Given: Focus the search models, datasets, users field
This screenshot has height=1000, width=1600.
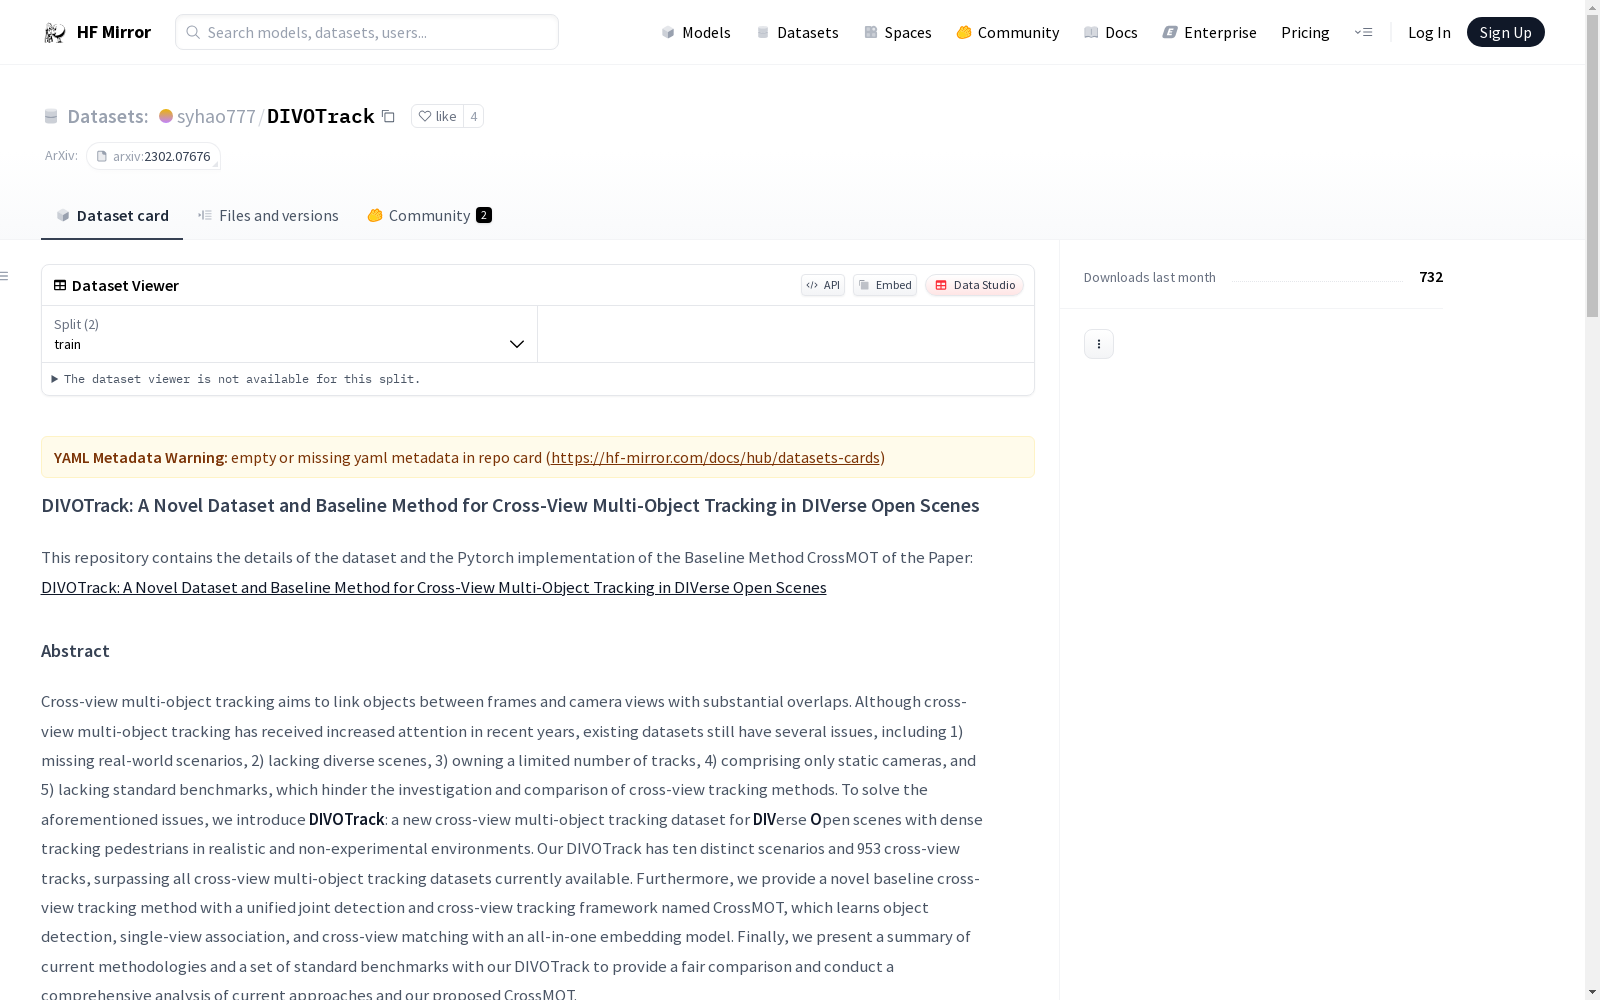Looking at the screenshot, I should point(367,32).
